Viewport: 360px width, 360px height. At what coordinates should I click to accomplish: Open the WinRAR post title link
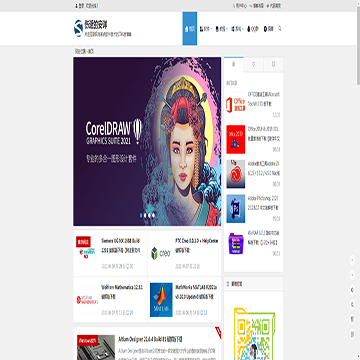coord(264,237)
